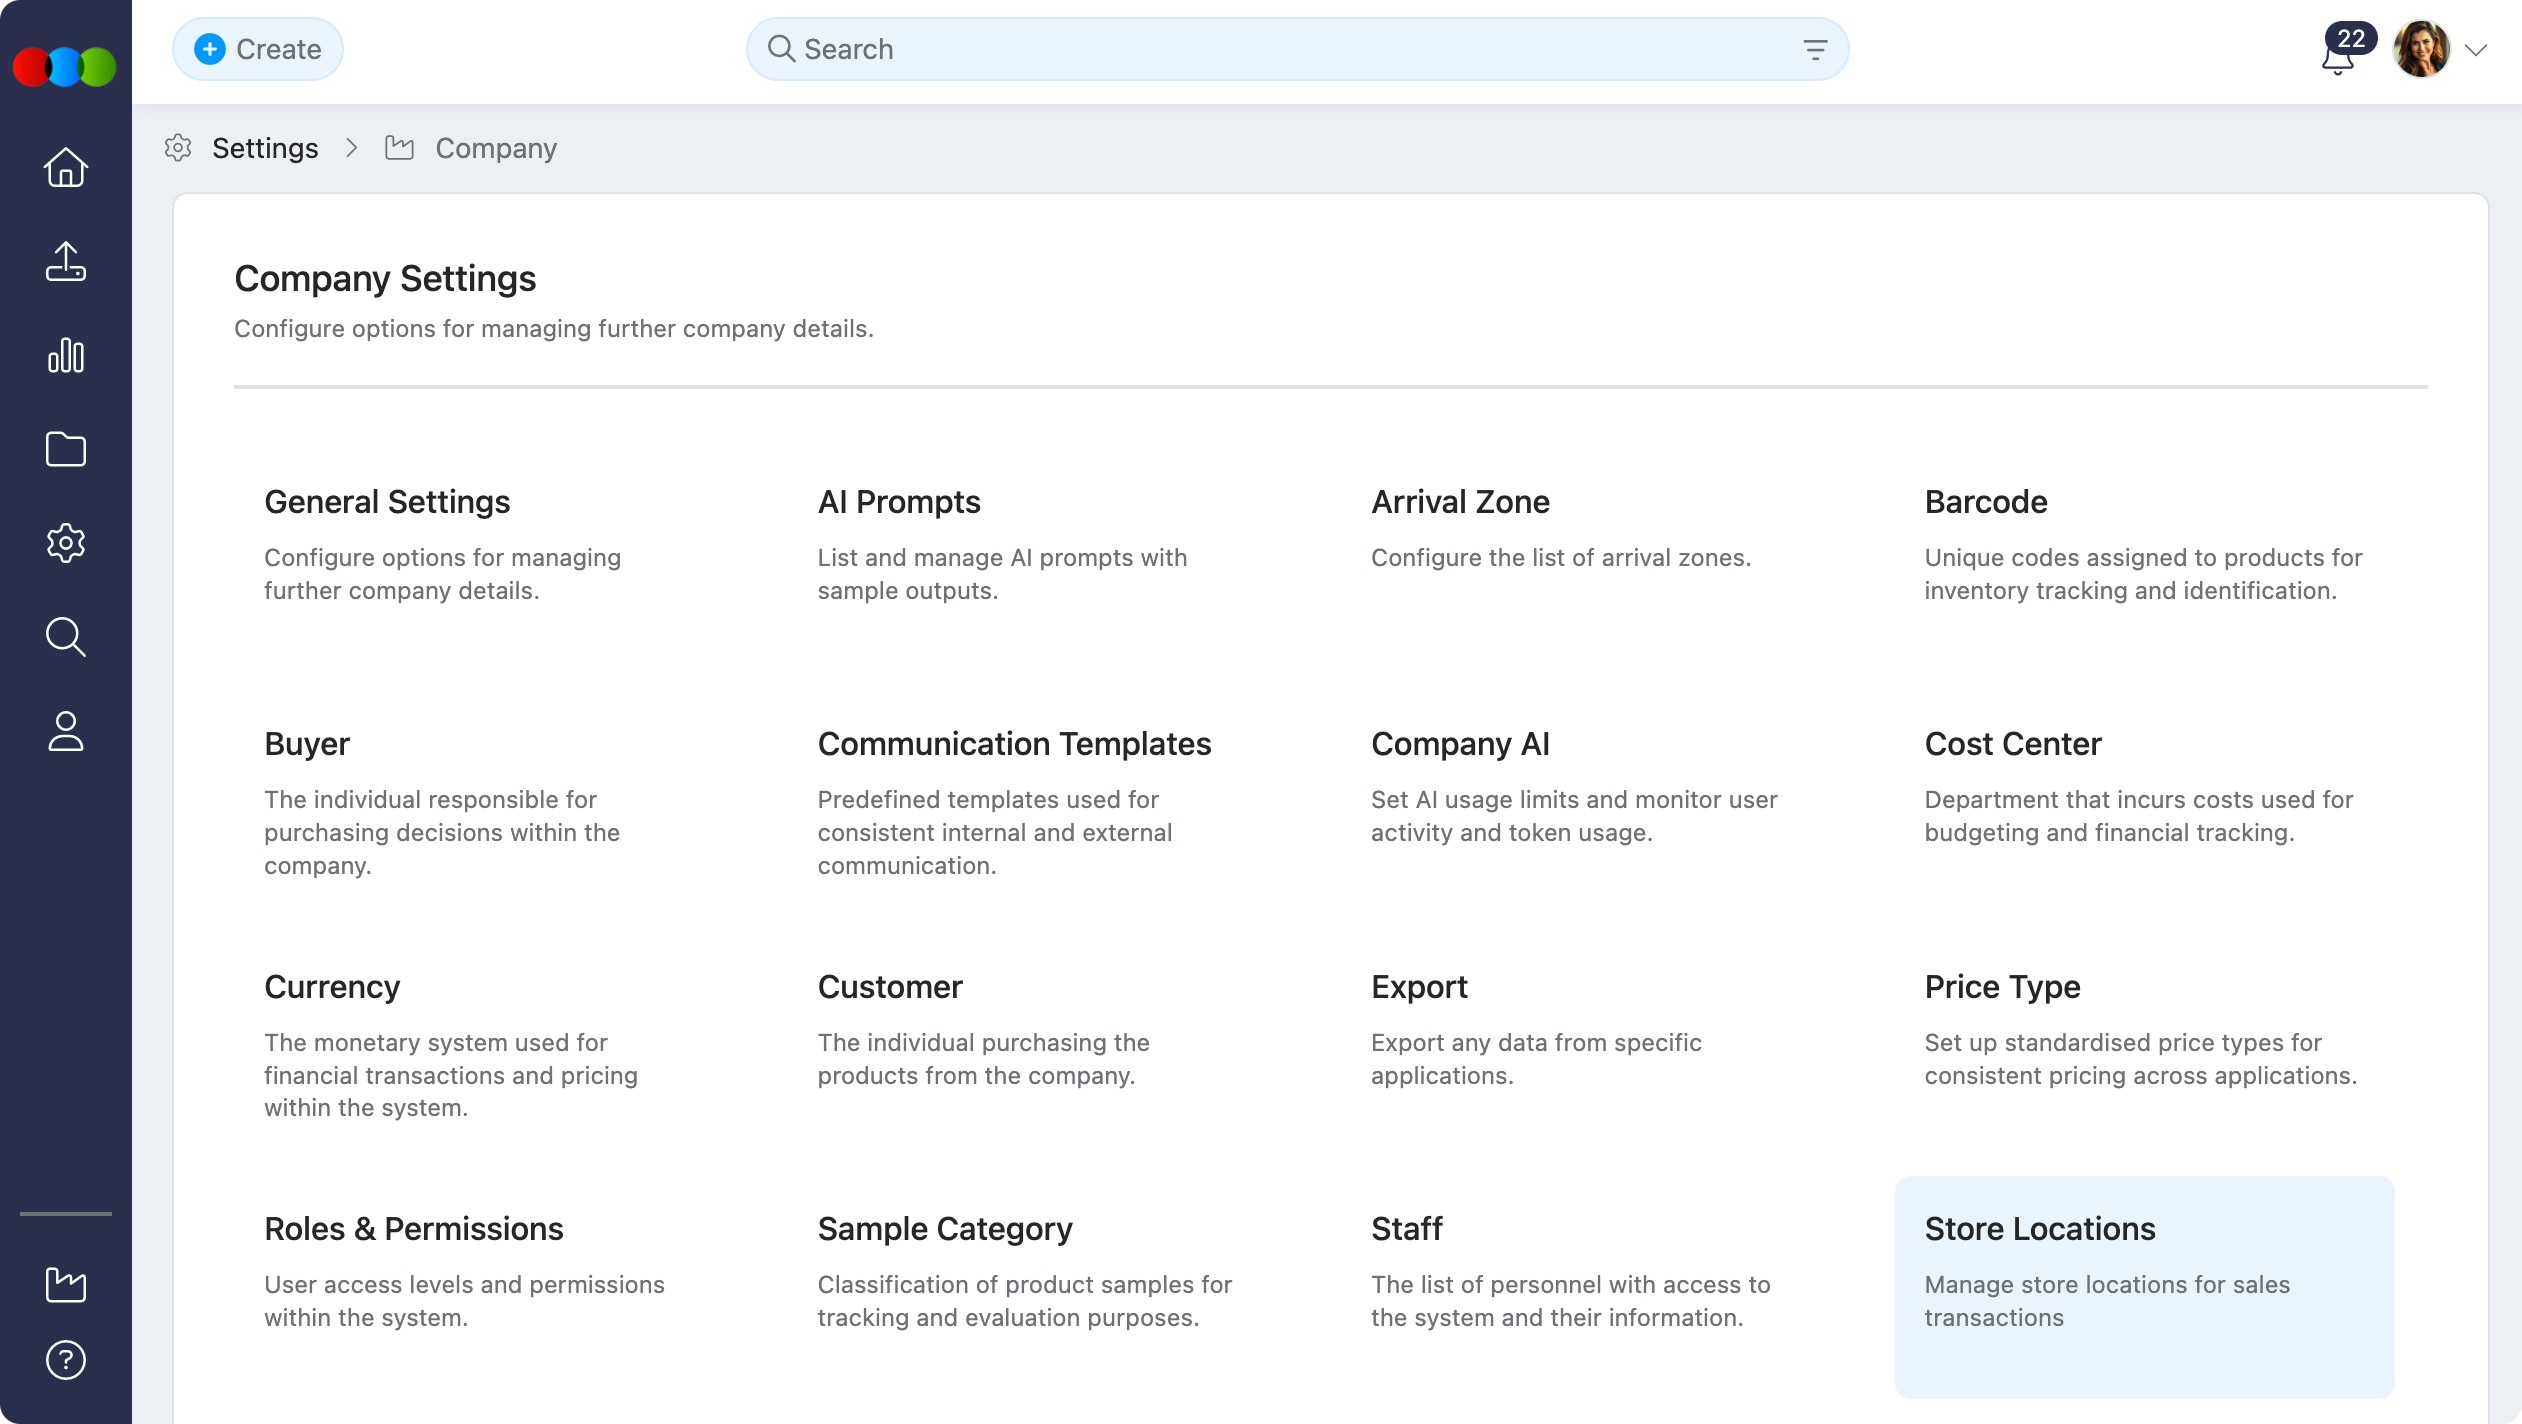
Task: Click the Create button
Action: point(258,49)
